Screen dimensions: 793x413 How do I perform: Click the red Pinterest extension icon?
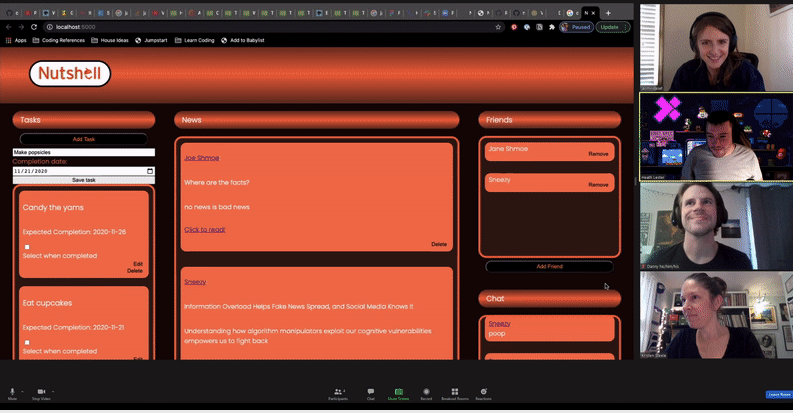point(514,27)
